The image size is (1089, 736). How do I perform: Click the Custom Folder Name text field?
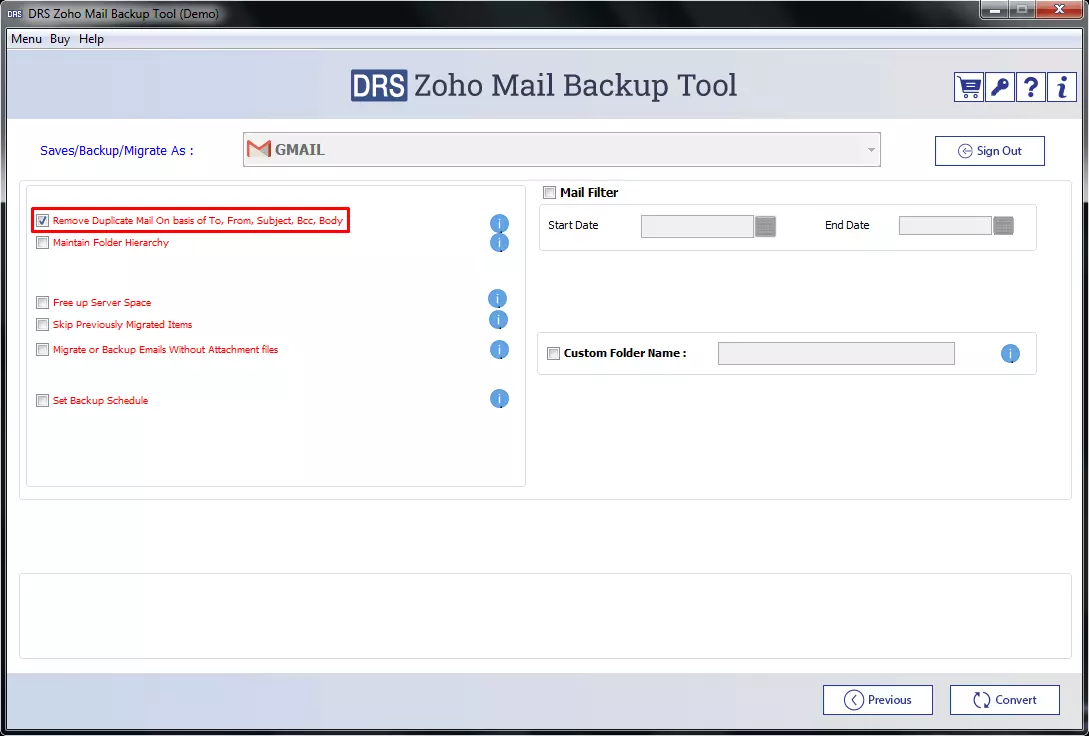[836, 353]
